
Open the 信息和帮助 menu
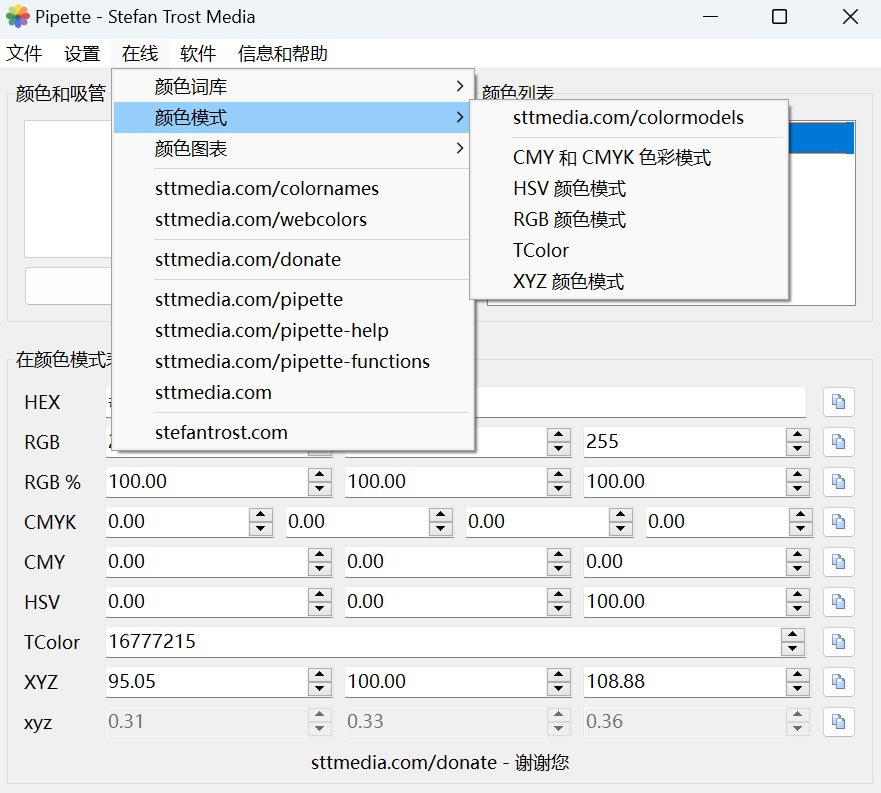tap(282, 54)
